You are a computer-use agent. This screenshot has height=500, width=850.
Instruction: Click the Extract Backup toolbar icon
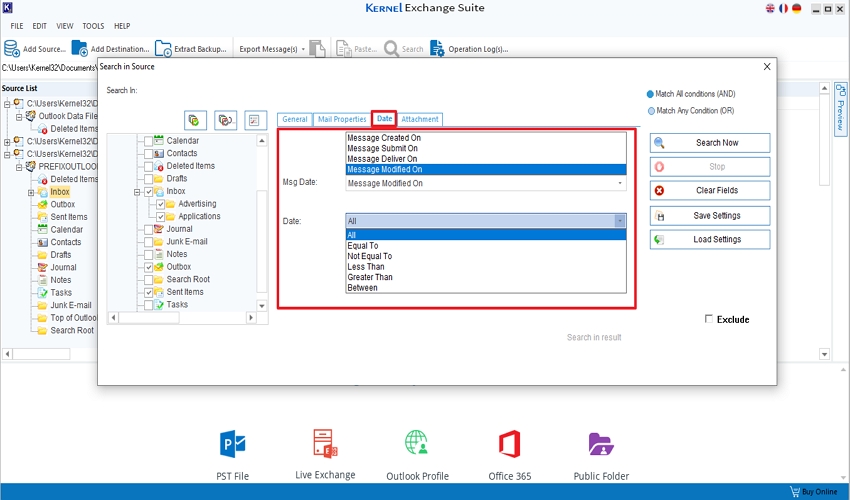click(x=163, y=48)
